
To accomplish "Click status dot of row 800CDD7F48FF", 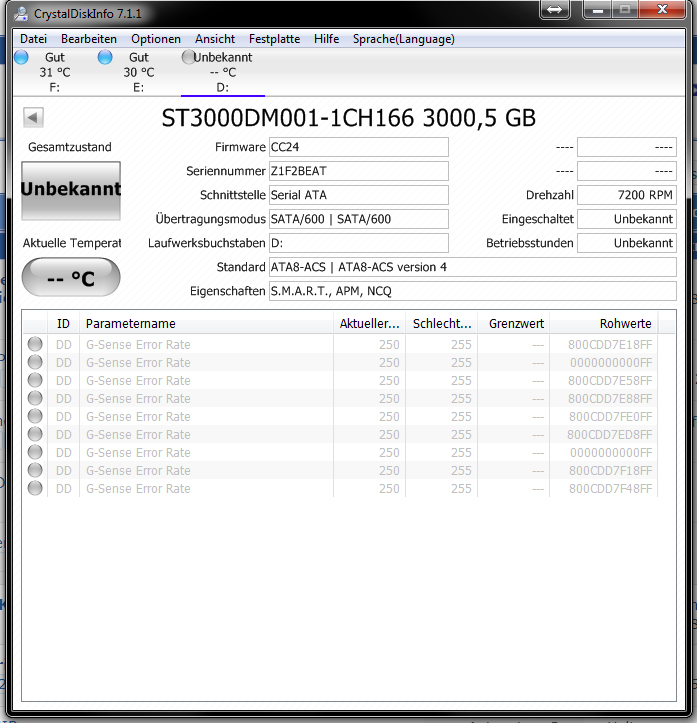I will click(x=35, y=488).
